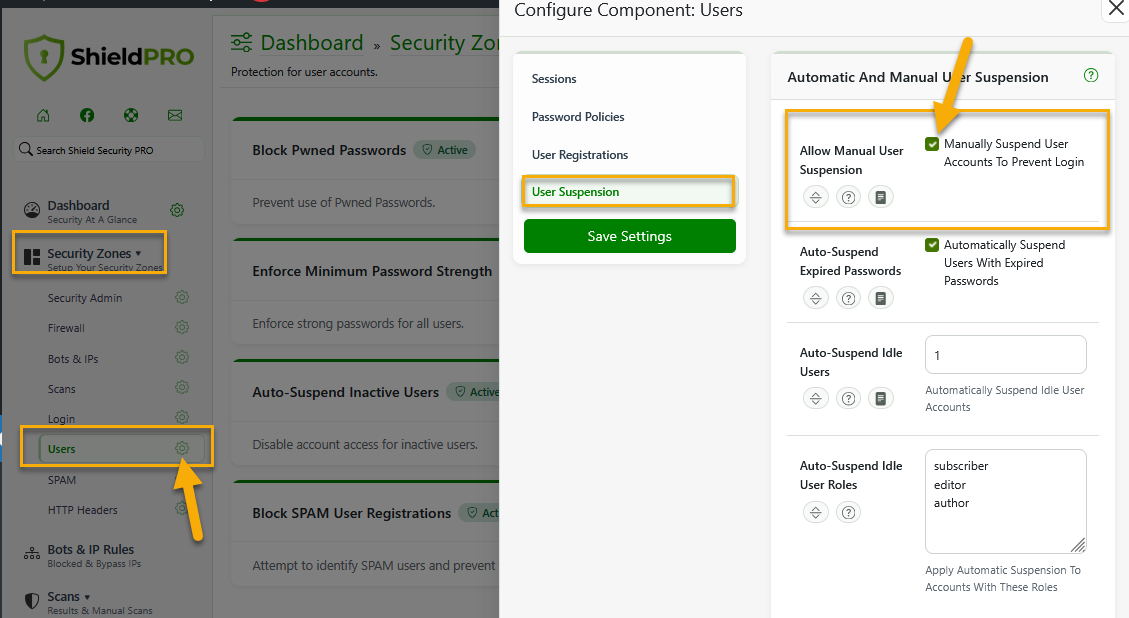Click the home icon in sidebar
Image resolution: width=1129 pixels, height=618 pixels.
[43, 115]
